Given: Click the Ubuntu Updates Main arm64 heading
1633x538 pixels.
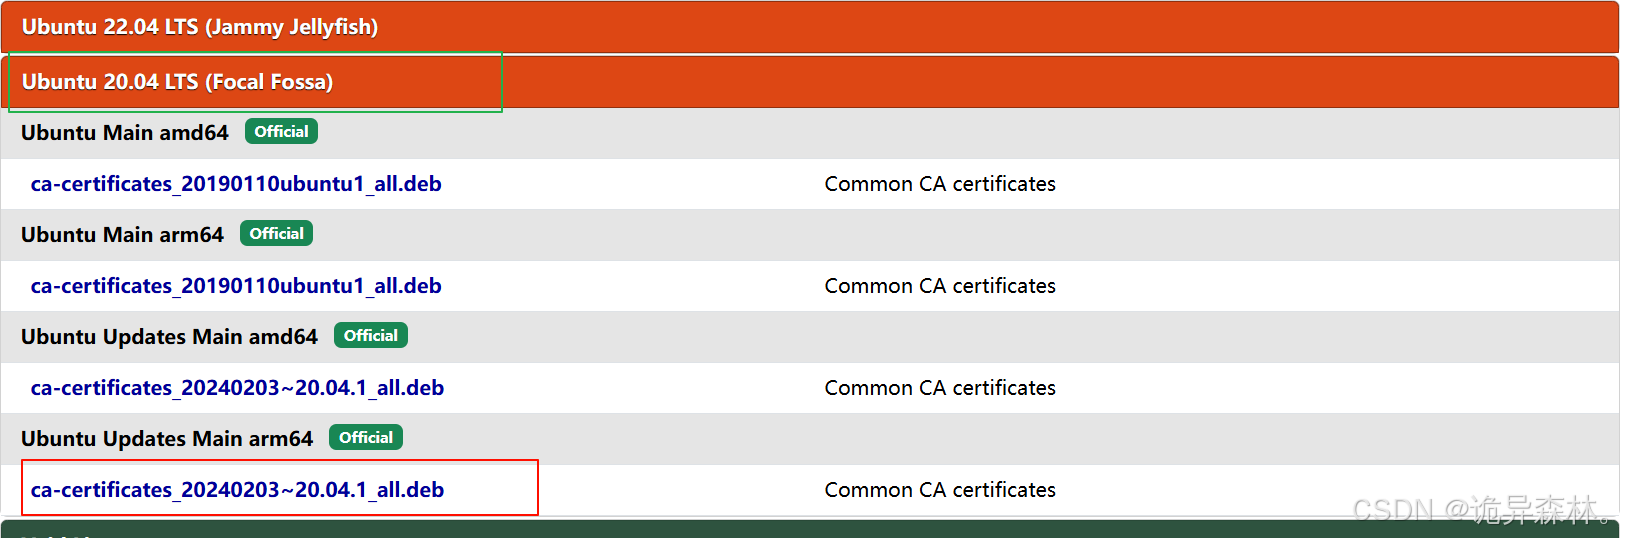Looking at the screenshot, I should [167, 439].
